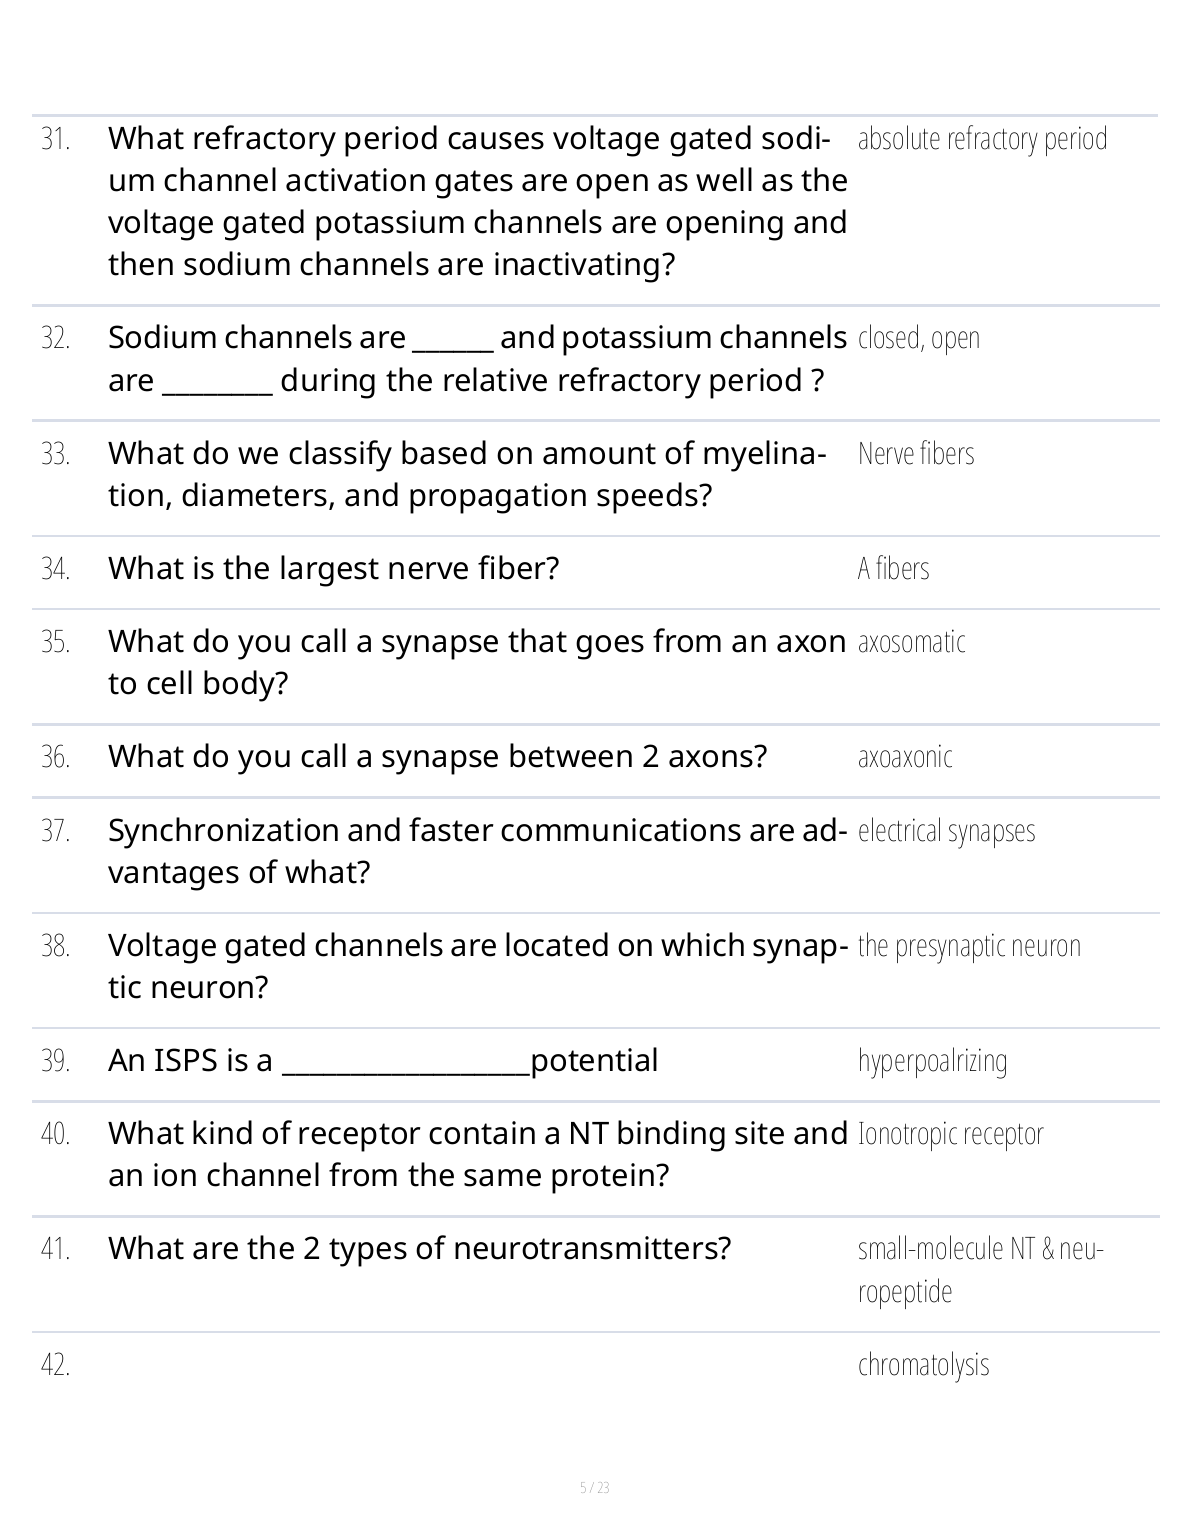
Task: Click the answer "absolute refractory period"
Action: [982, 139]
